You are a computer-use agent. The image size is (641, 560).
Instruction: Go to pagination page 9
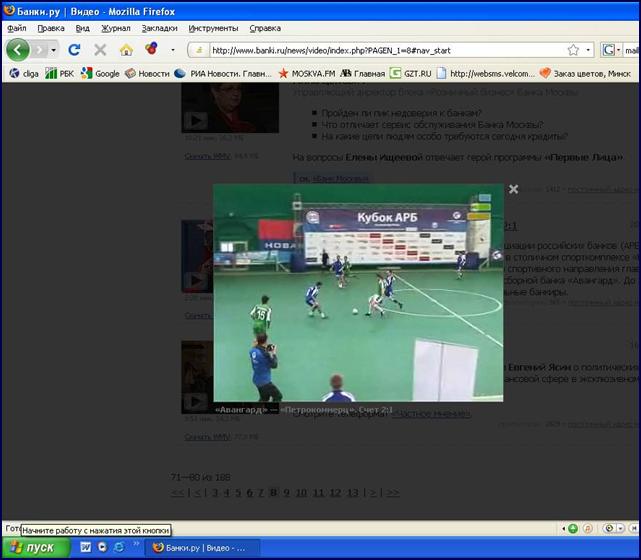287,493
